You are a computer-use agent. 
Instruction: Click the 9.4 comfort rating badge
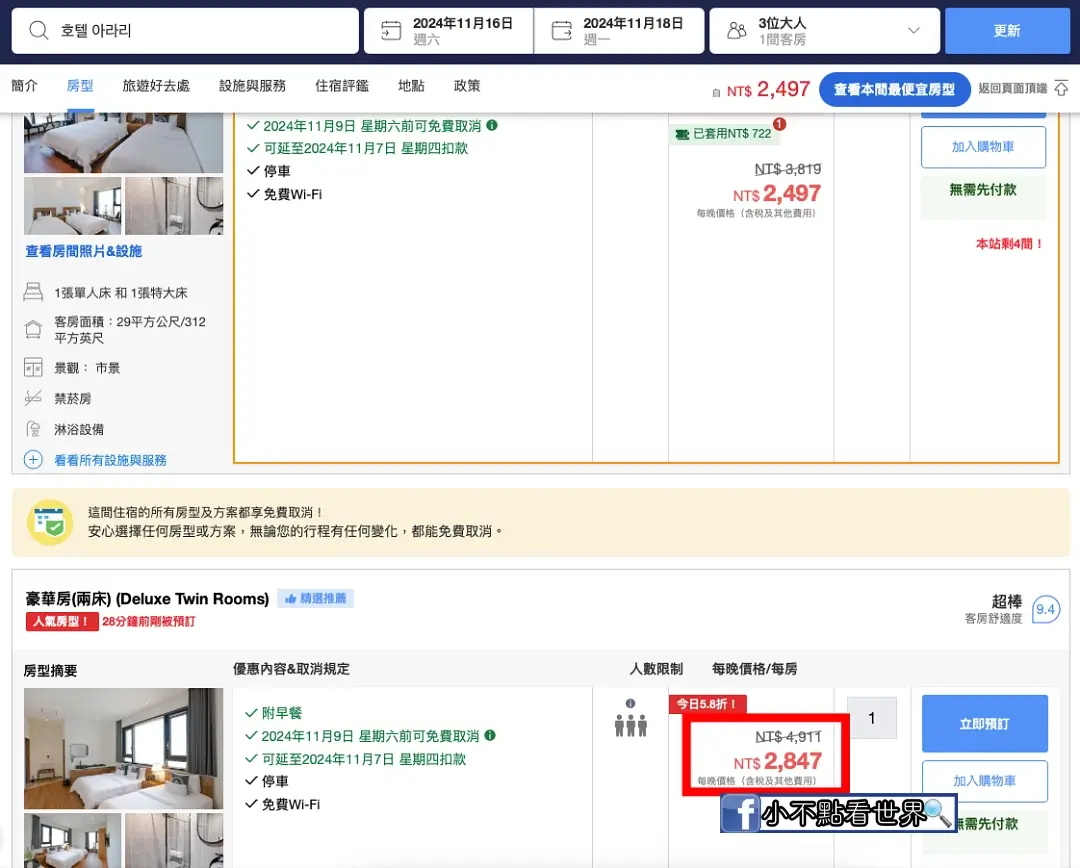pos(1046,609)
